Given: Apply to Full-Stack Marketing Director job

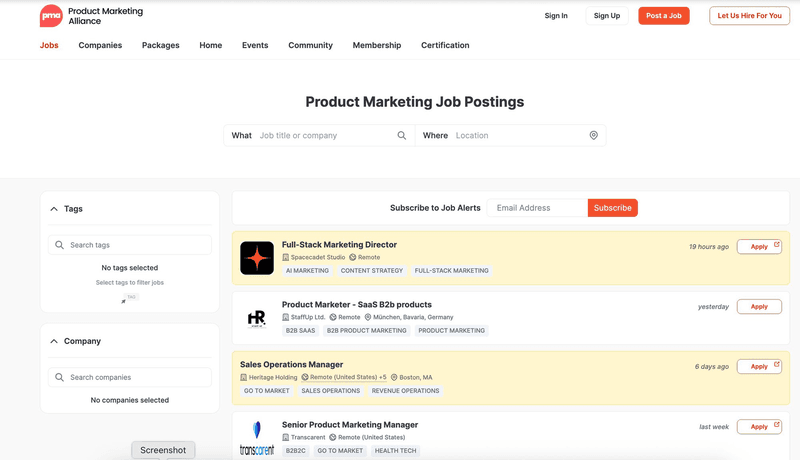Looking at the screenshot, I should click(x=759, y=247).
